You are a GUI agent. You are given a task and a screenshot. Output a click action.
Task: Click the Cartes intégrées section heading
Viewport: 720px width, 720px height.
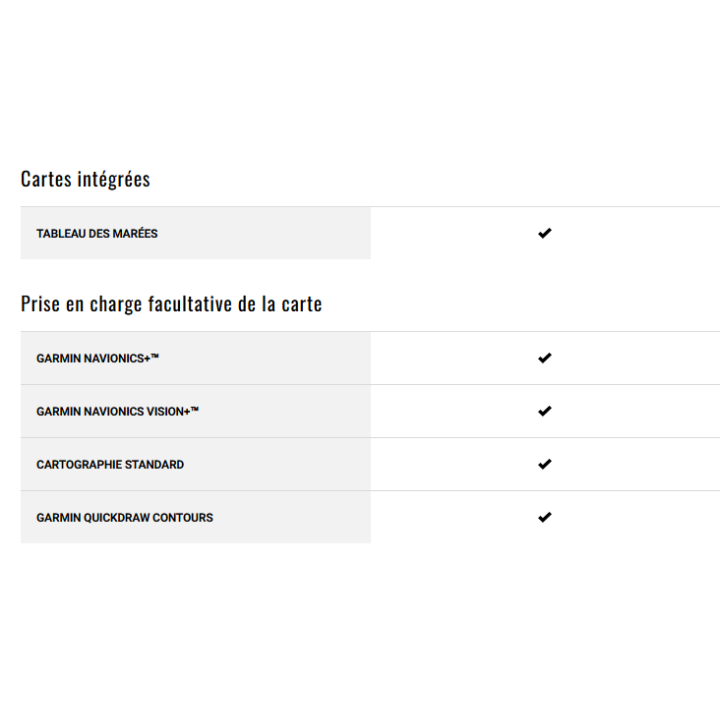click(x=85, y=179)
